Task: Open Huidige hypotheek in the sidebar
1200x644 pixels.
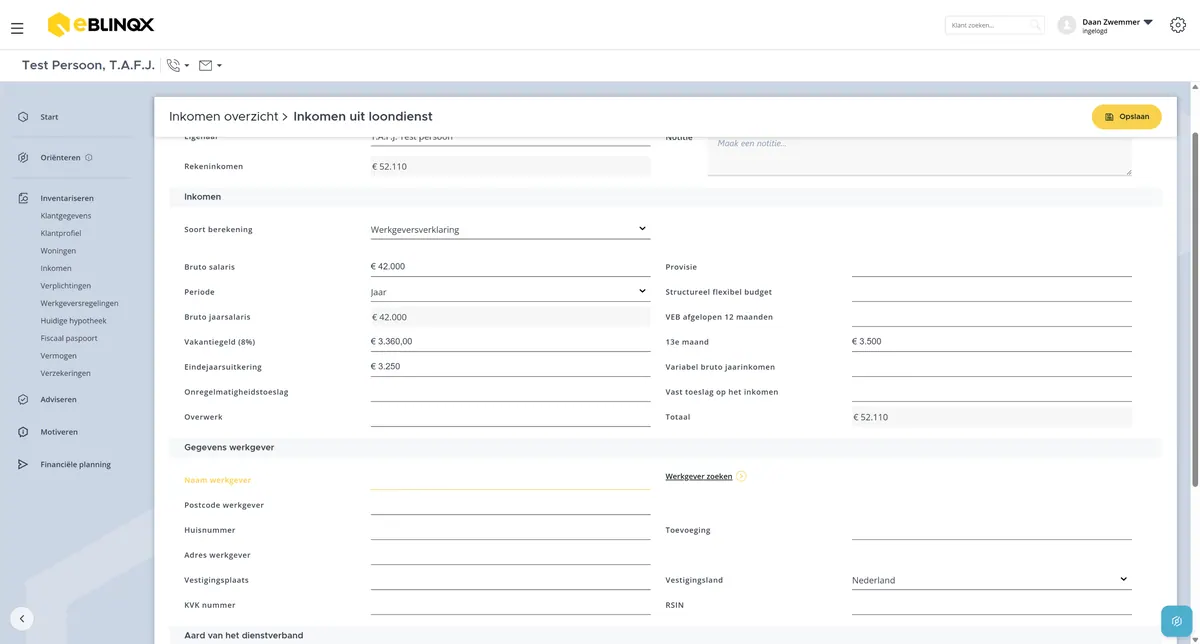Action: (x=73, y=321)
